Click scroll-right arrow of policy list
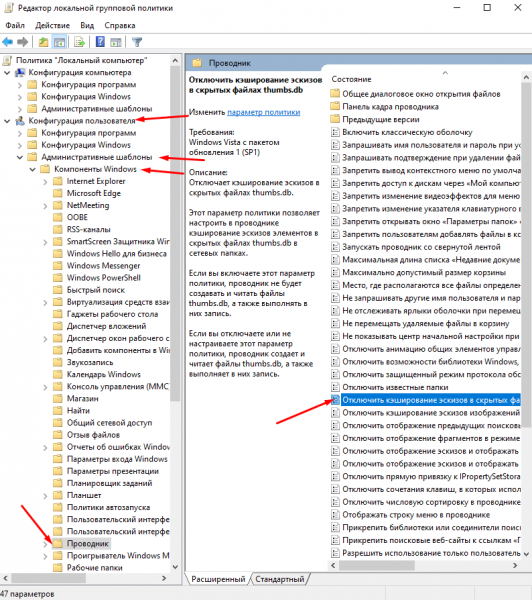This screenshot has height=600, width=532. click(515, 565)
